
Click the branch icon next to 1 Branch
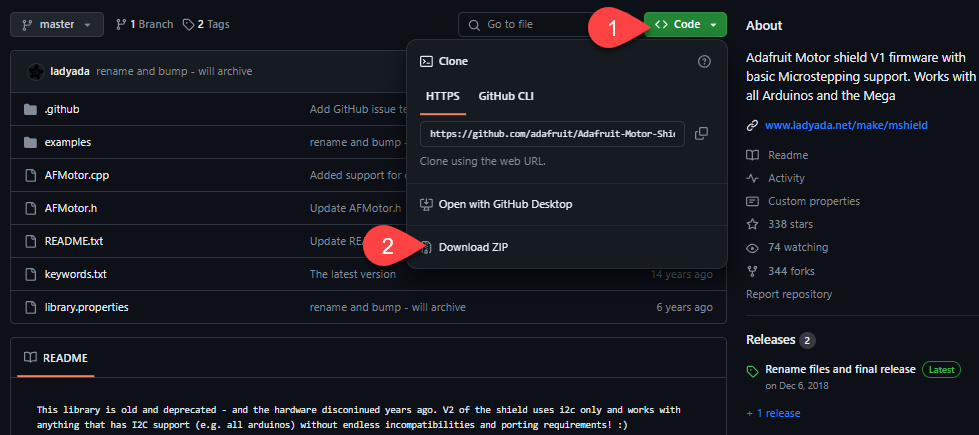(121, 24)
